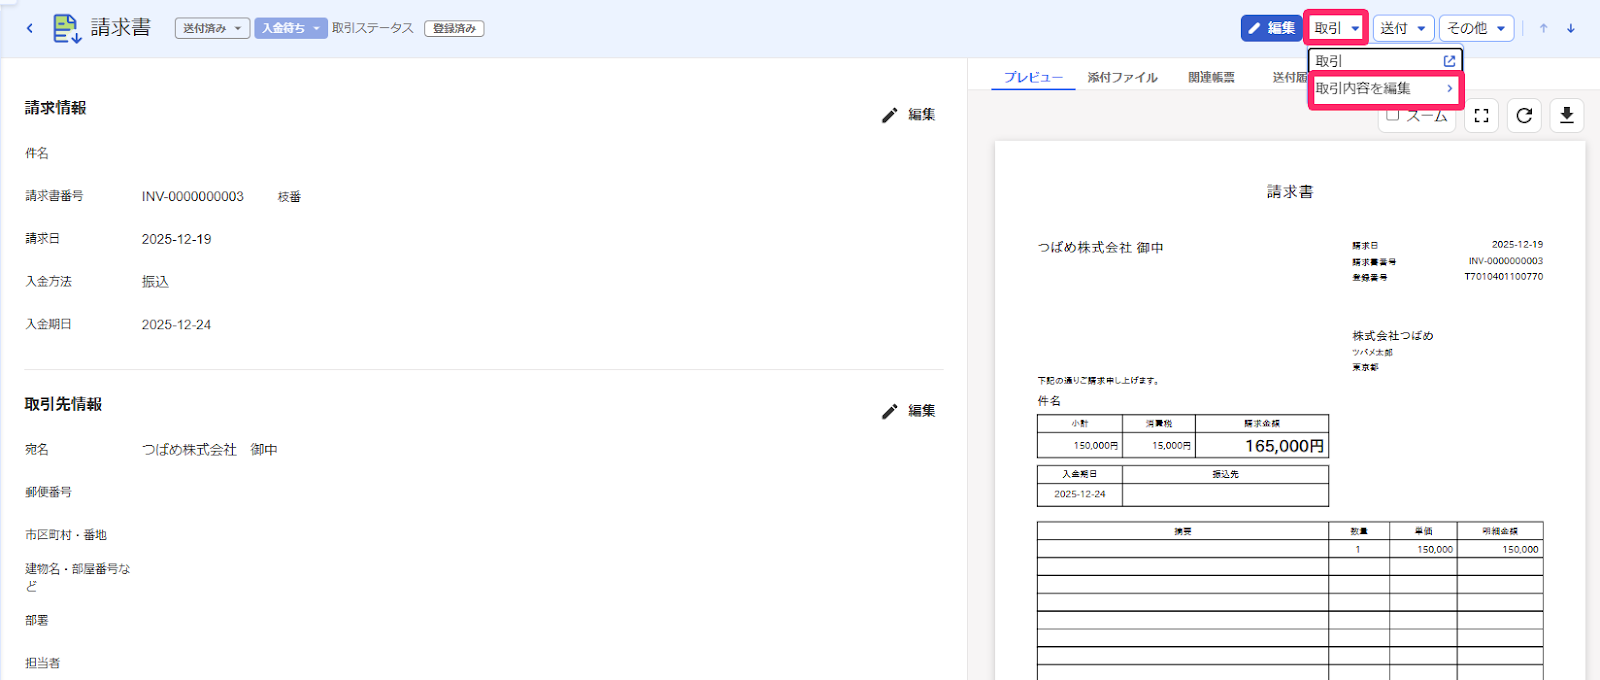Switch to the プレビュー tab
Viewport: 1600px width, 680px height.
pyautogui.click(x=1033, y=77)
